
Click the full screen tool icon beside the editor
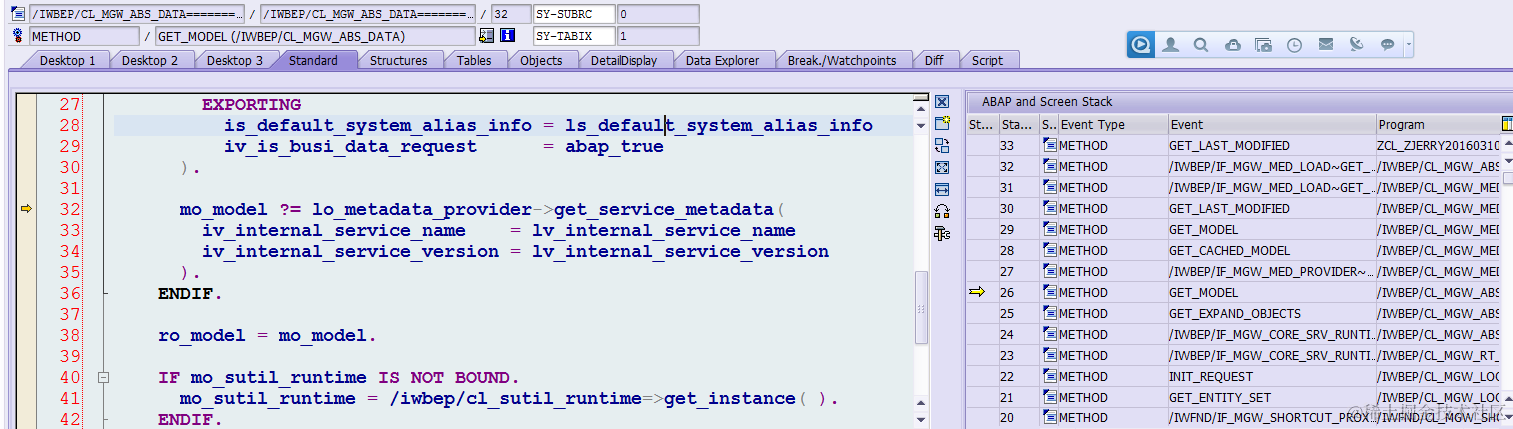coord(941,168)
